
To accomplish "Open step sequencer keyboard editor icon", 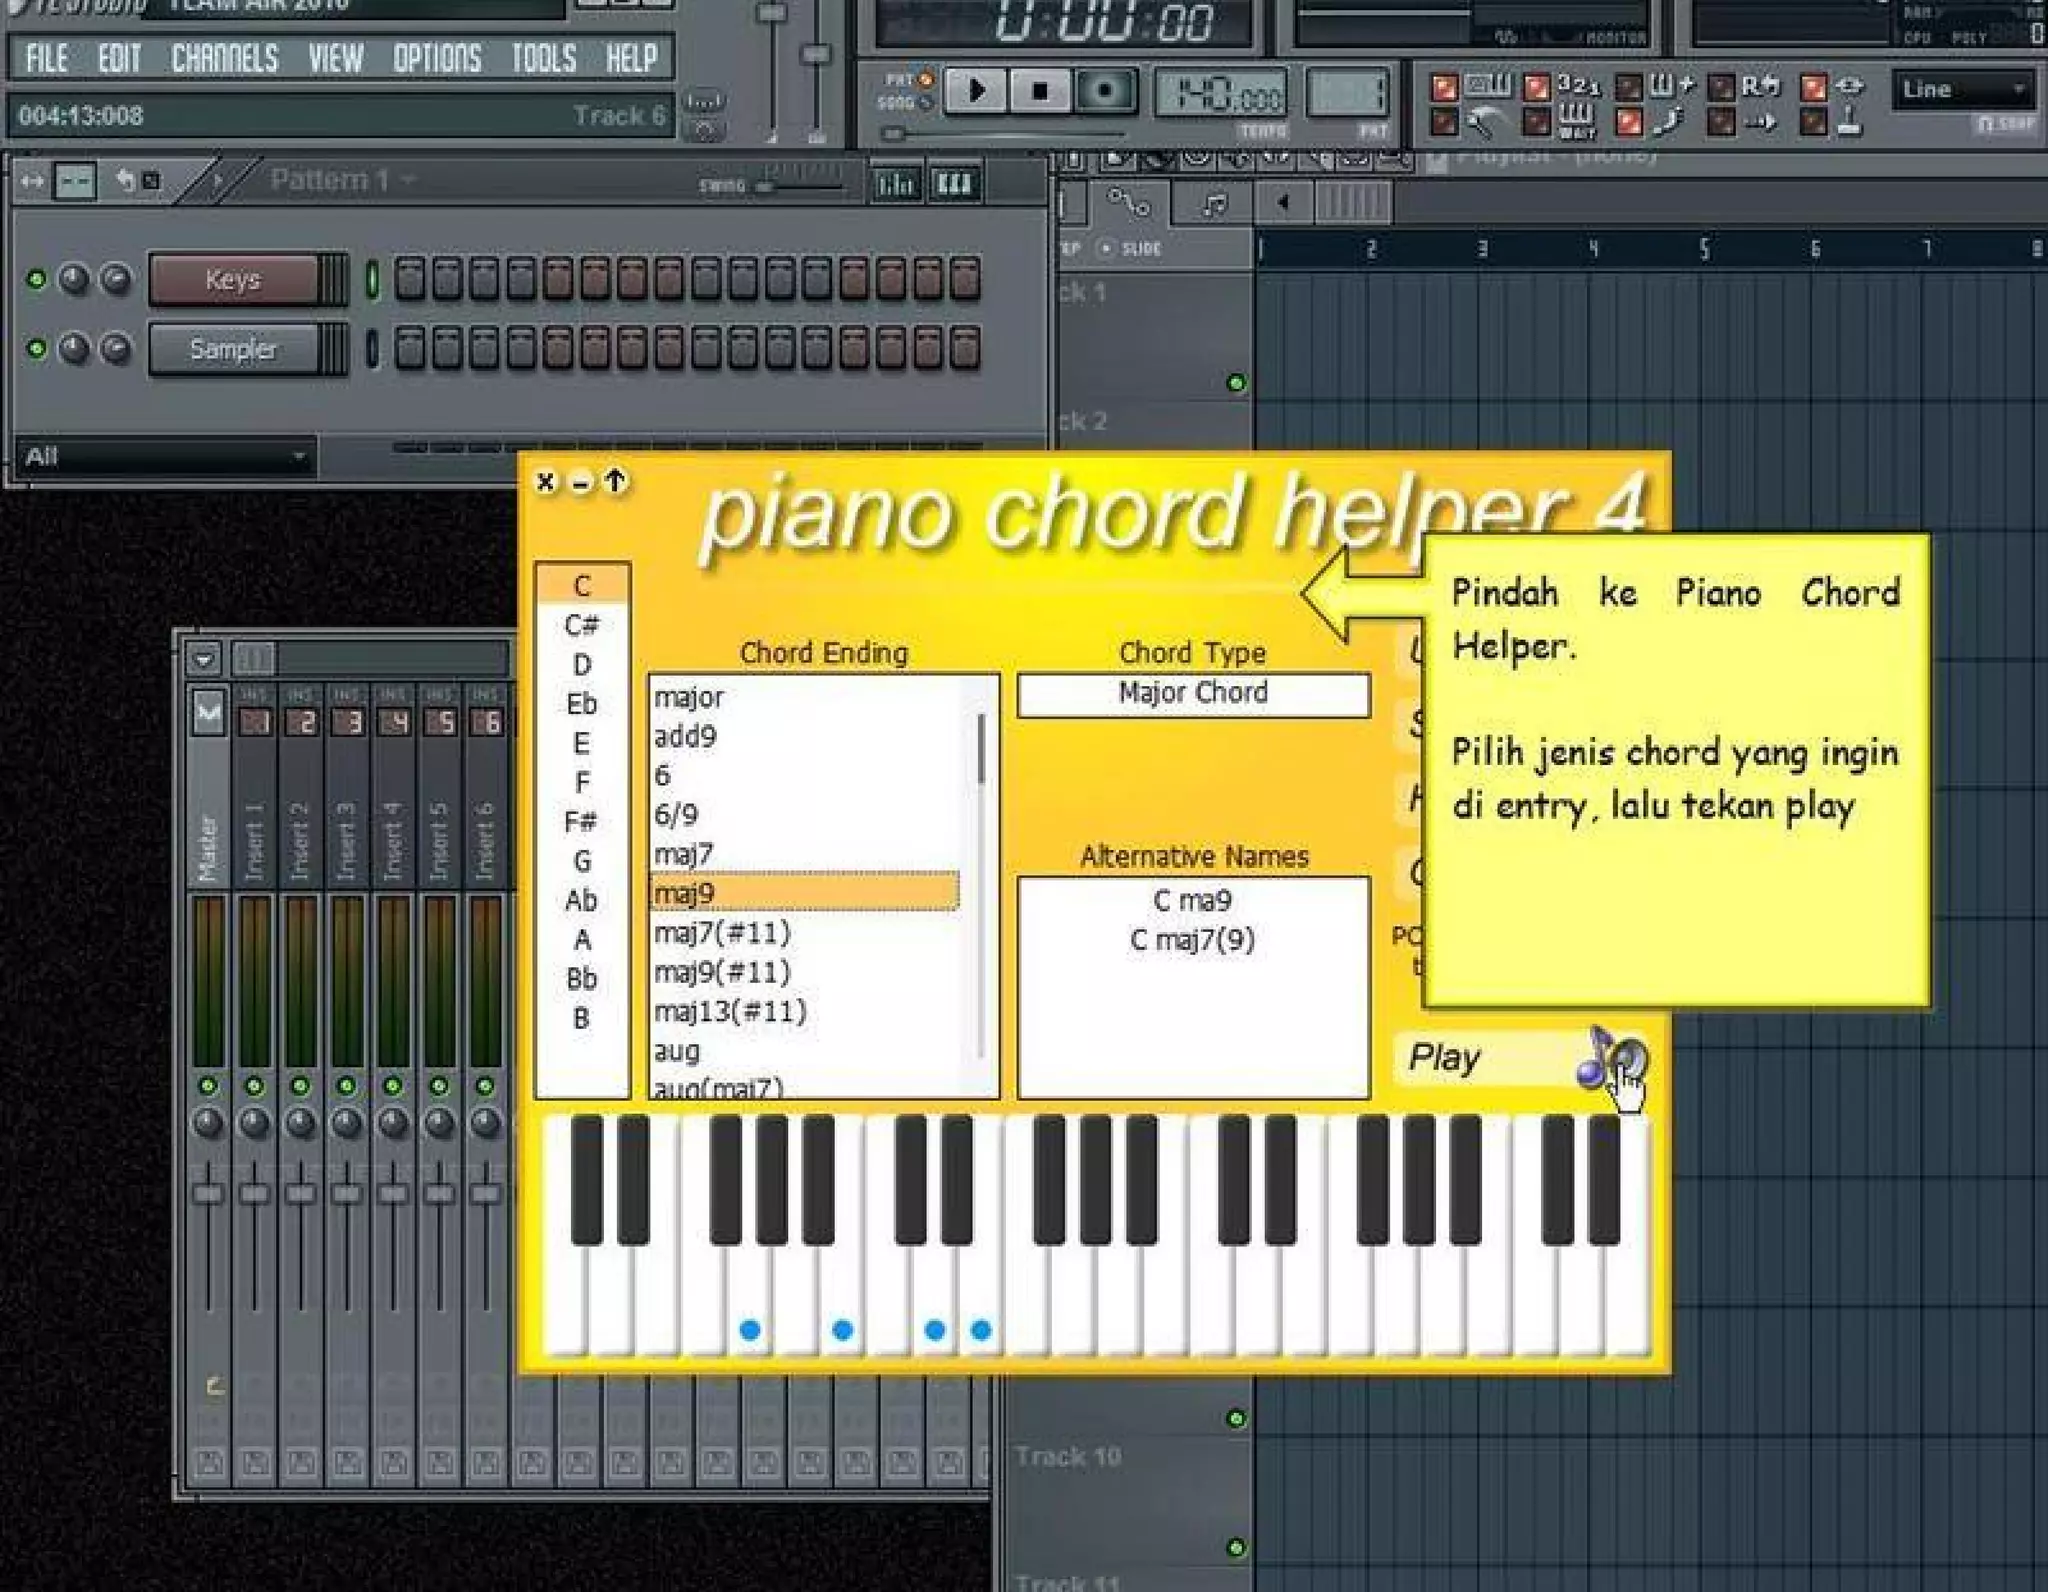I will (x=954, y=184).
